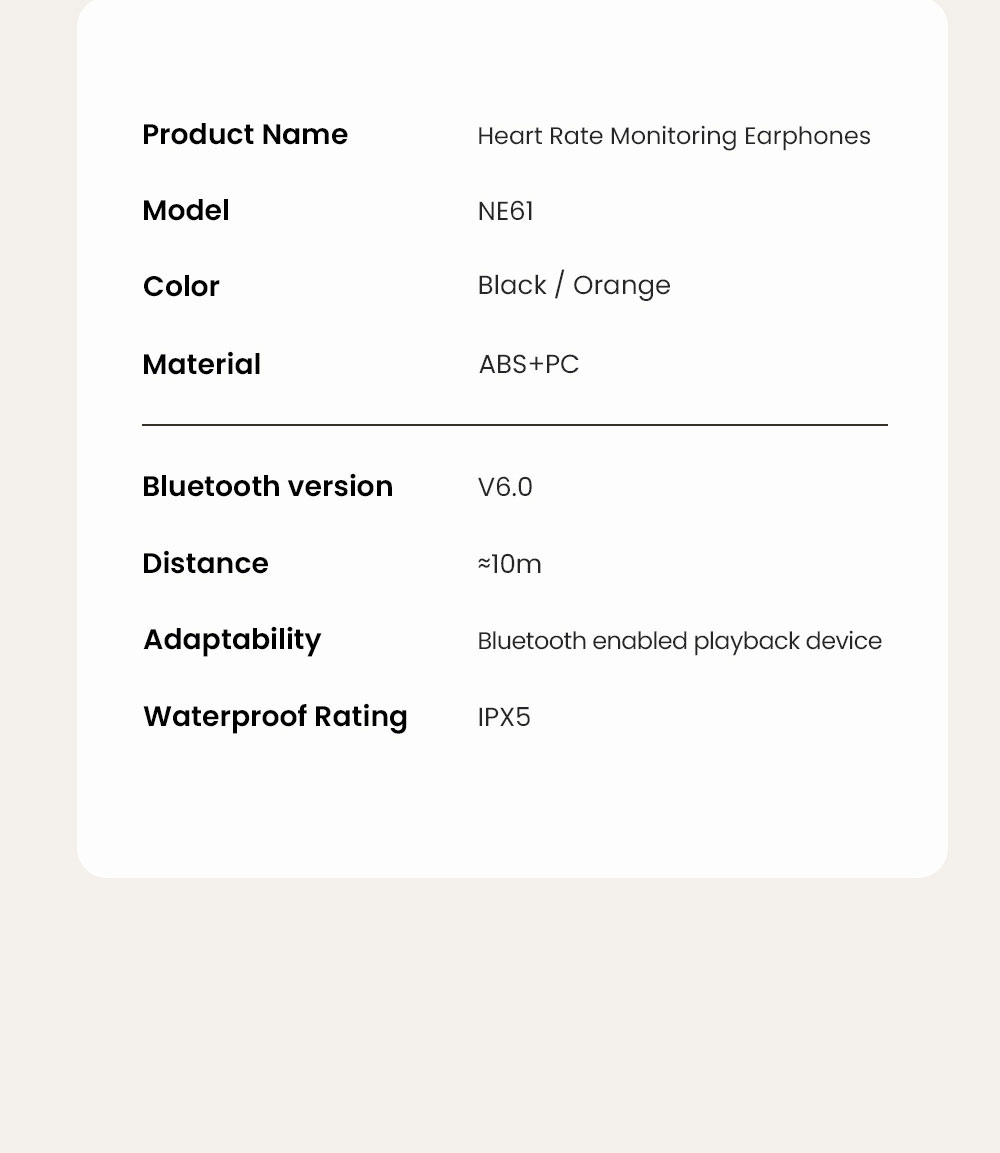
Task: Select the IPX5 waterproof rating value
Action: (x=504, y=718)
